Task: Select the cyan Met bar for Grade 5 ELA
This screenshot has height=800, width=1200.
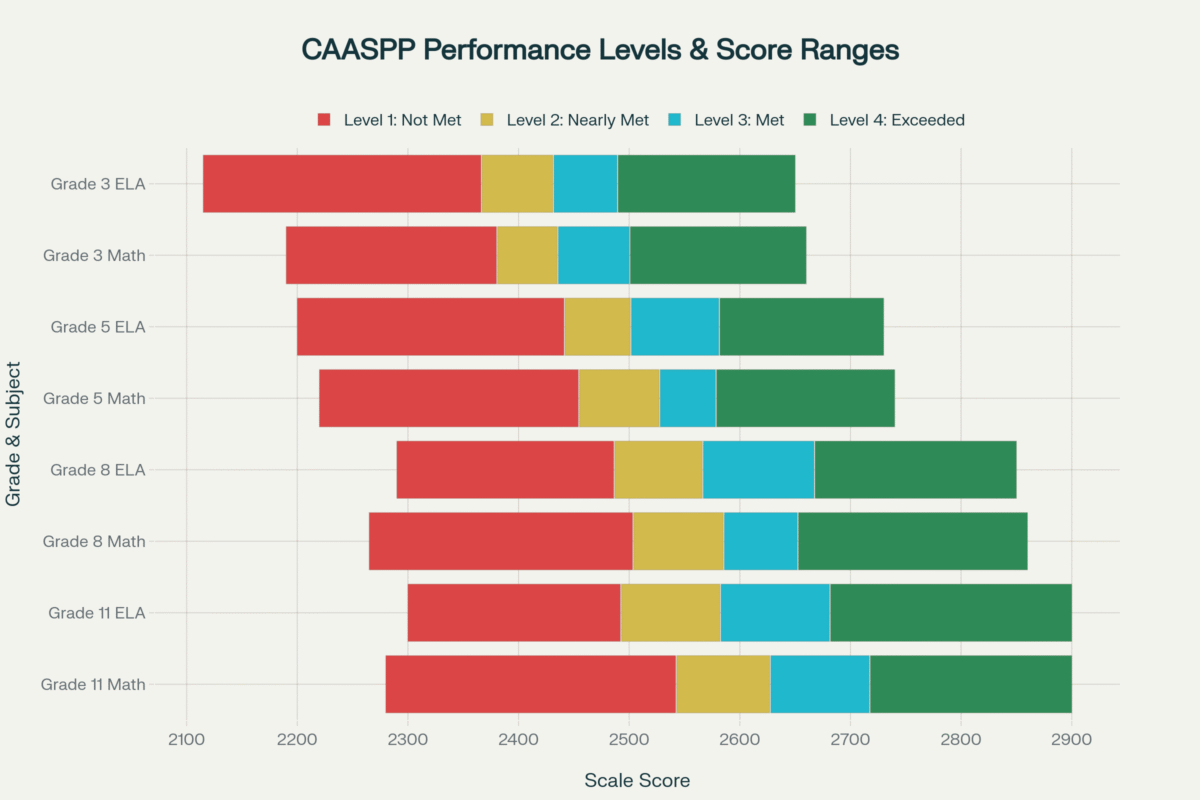Action: 675,327
